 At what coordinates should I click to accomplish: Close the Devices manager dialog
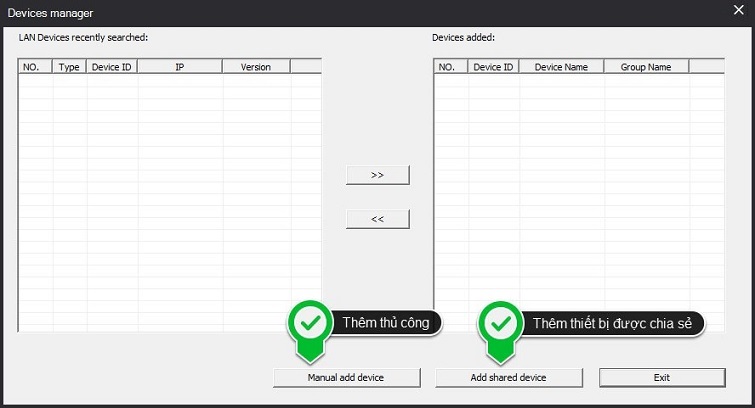pos(739,11)
